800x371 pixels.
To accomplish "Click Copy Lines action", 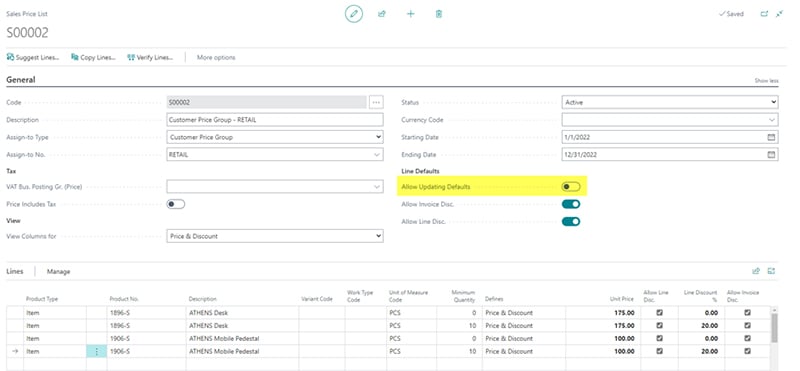I will coord(94,58).
